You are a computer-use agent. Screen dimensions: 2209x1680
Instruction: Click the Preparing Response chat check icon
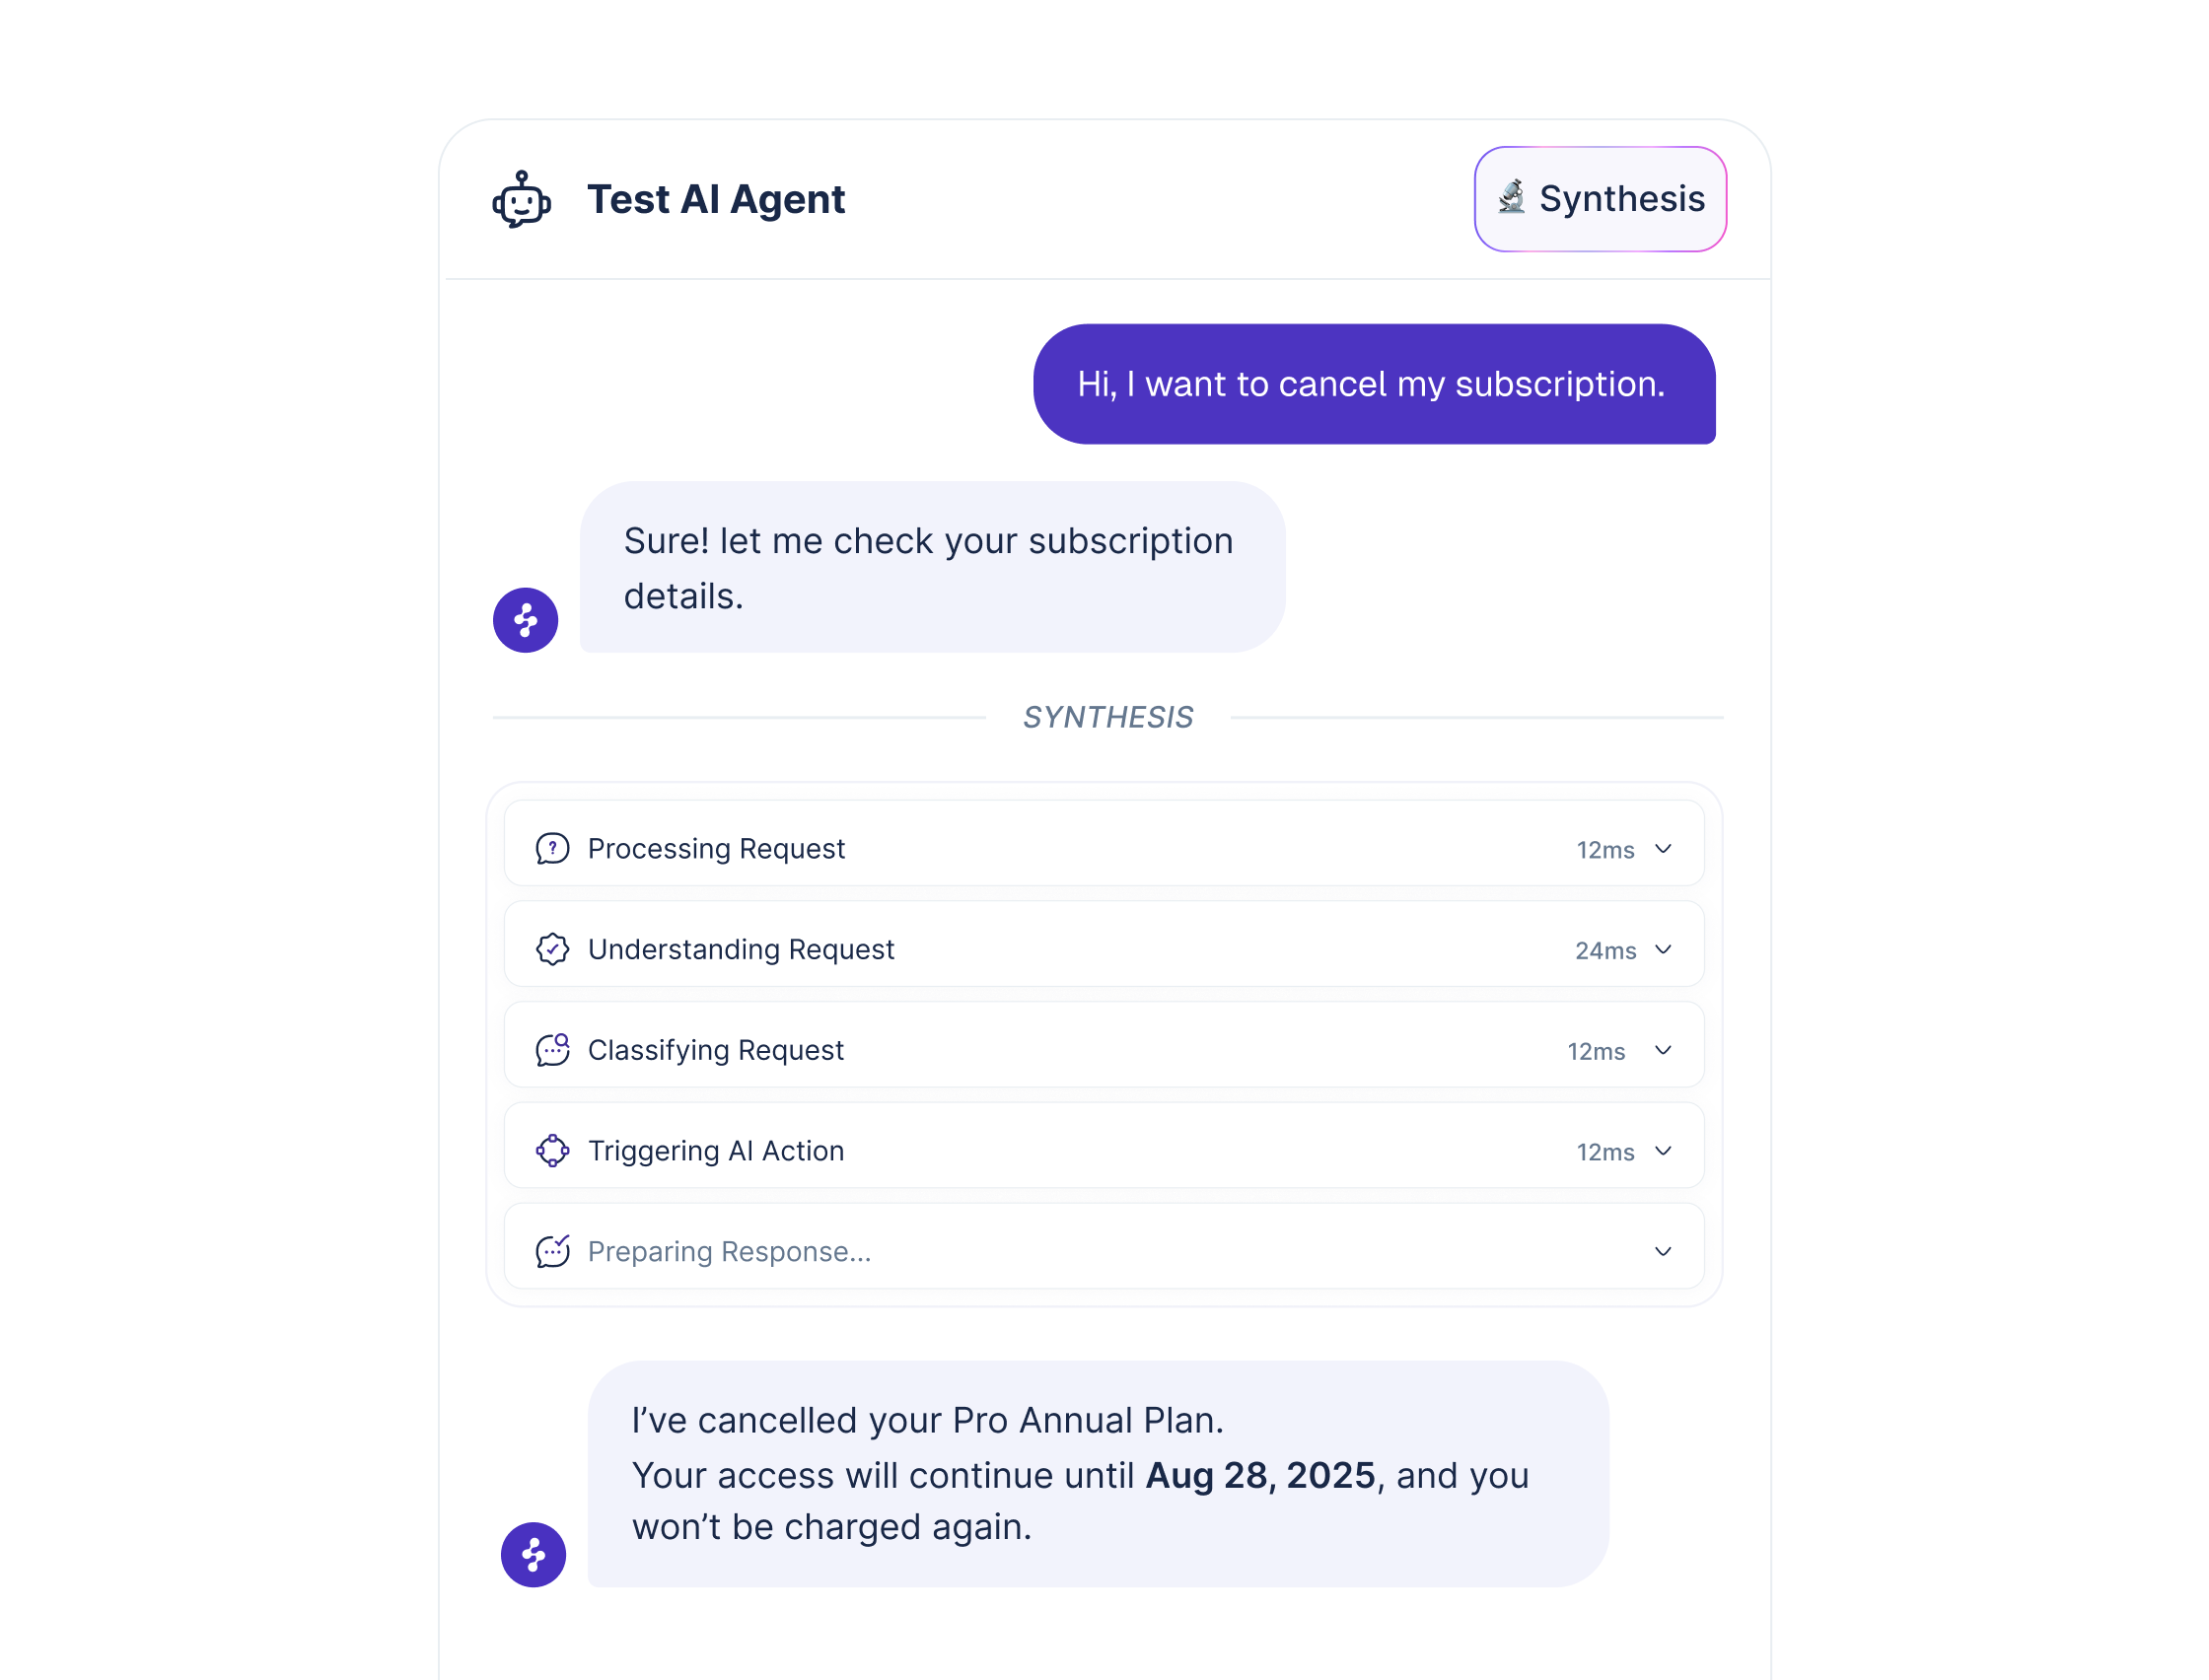pos(552,1251)
